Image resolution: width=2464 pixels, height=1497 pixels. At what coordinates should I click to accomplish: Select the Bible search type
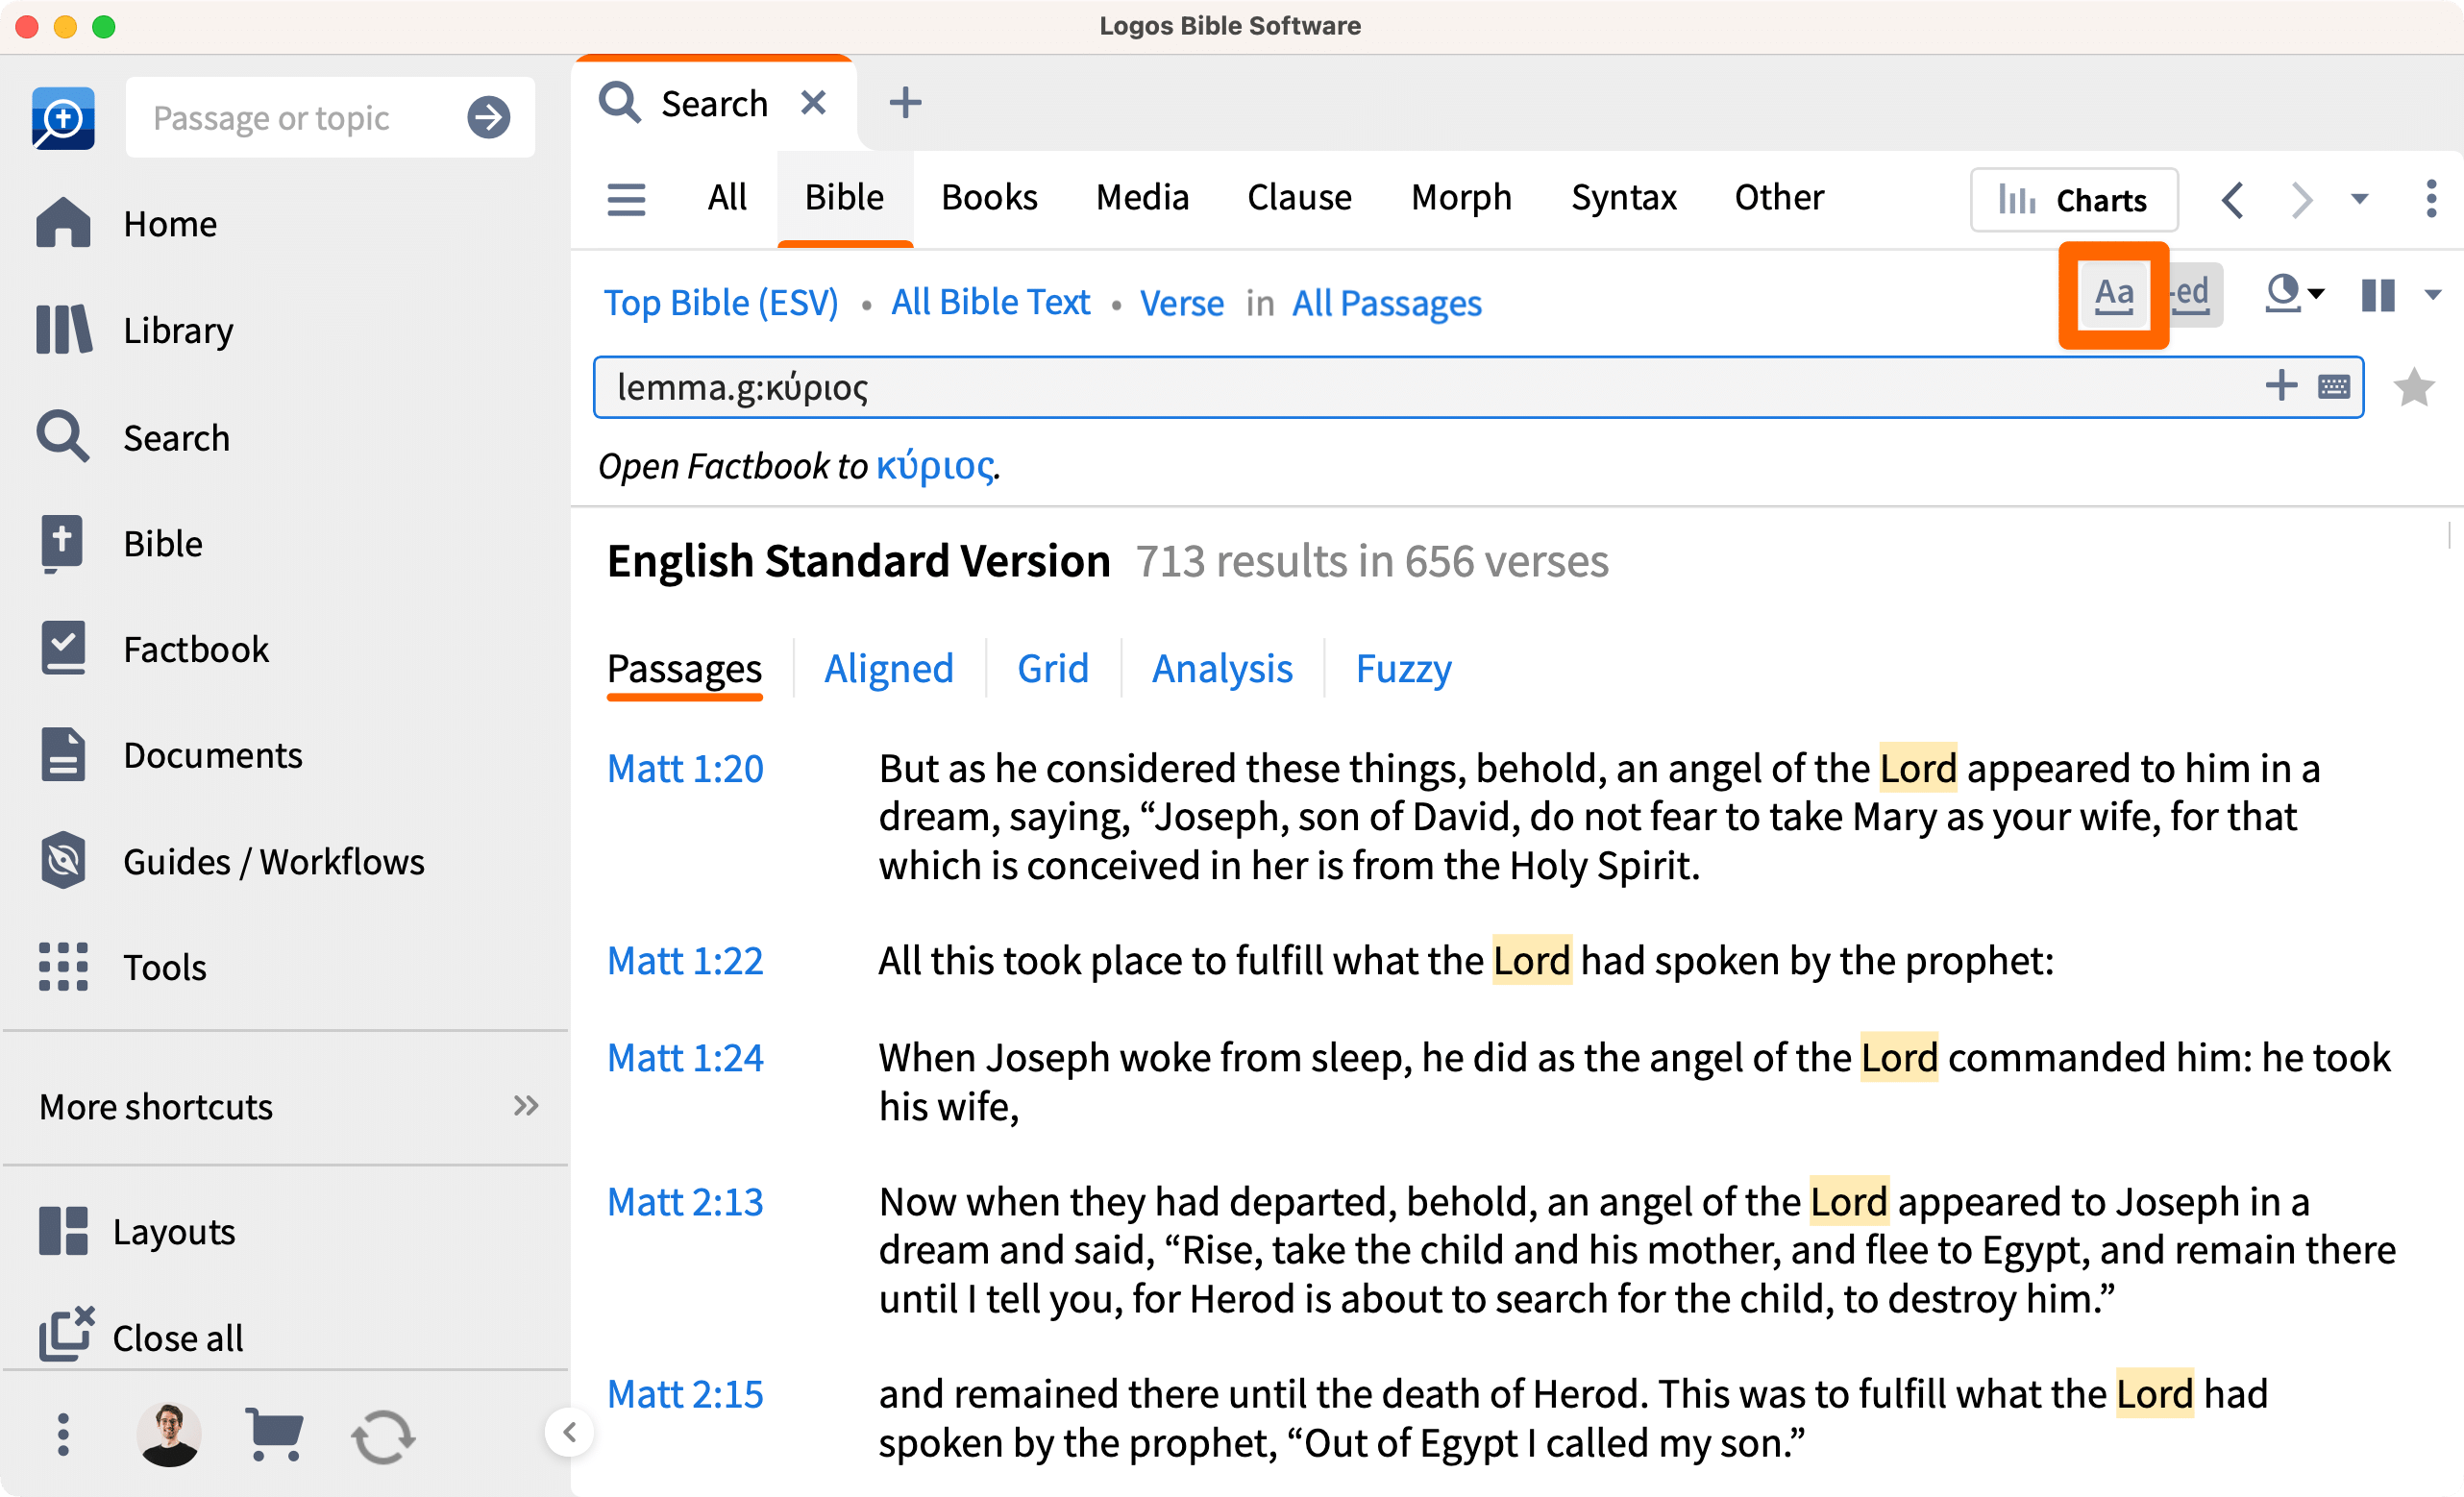tap(845, 197)
